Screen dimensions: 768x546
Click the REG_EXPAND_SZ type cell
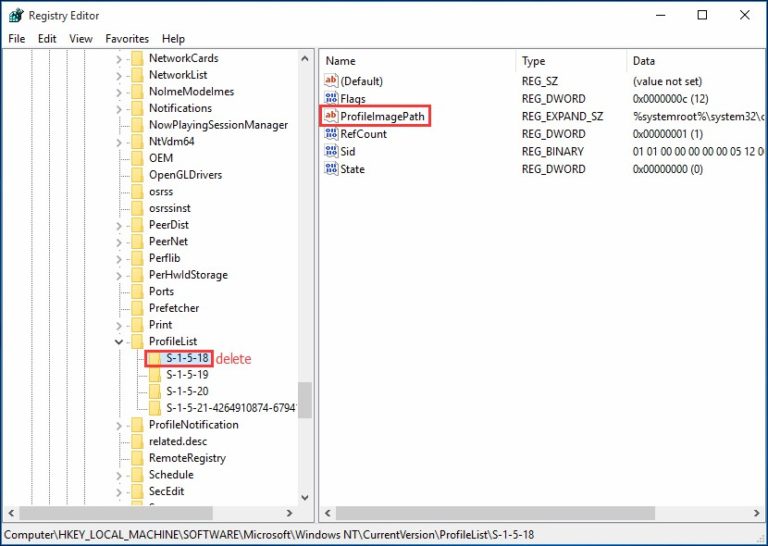point(562,116)
